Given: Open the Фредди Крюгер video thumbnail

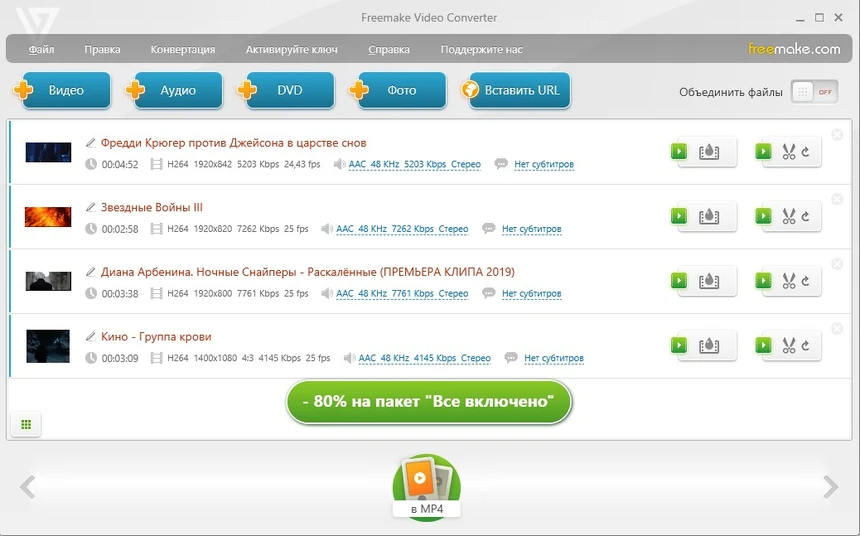Looking at the screenshot, I should click(48, 152).
